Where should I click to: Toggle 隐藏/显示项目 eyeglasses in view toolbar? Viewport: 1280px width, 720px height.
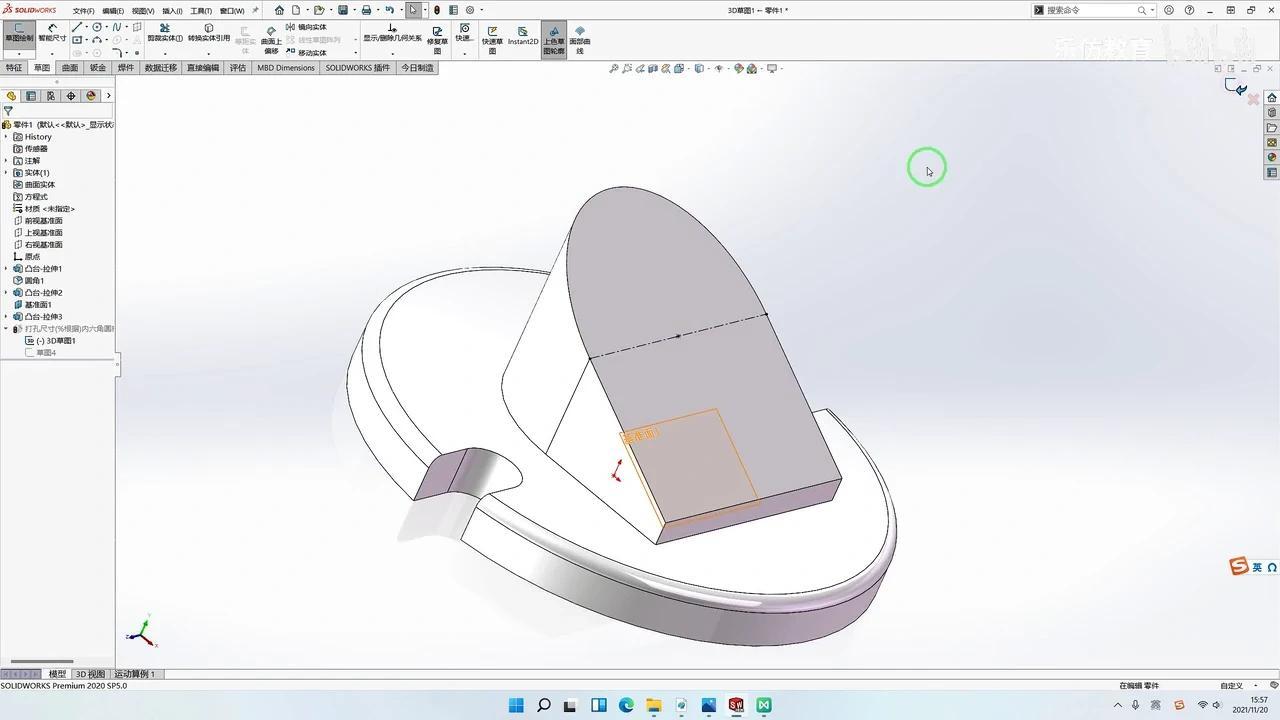click(x=719, y=68)
